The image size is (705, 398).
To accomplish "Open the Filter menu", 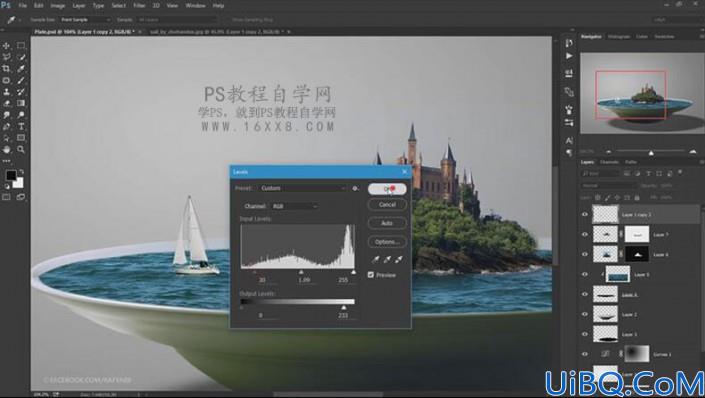I will pos(139,6).
